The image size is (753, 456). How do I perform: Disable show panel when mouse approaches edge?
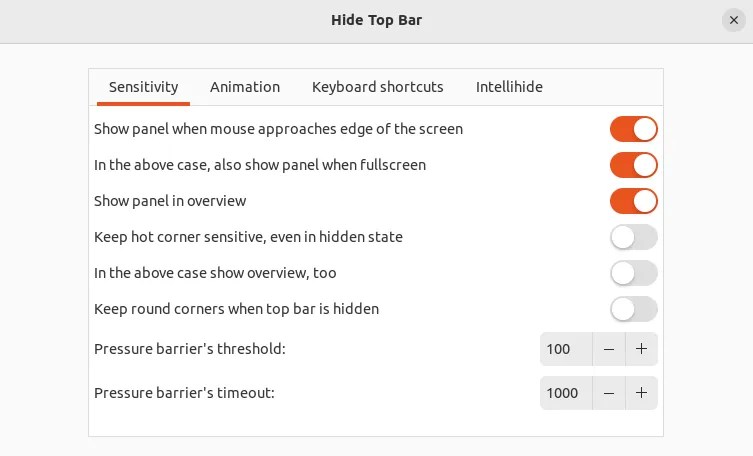[633, 129]
